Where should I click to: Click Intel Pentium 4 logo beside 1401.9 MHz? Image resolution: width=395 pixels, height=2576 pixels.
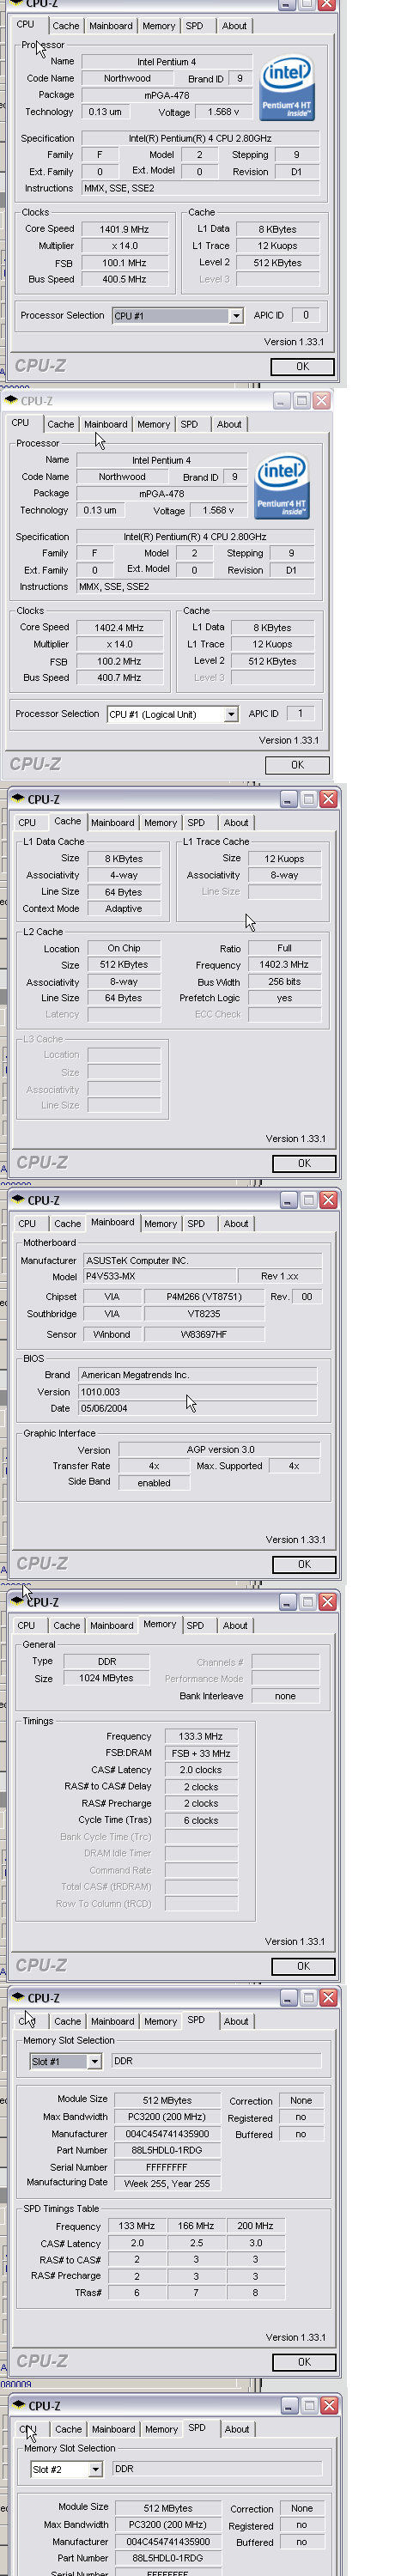[x=286, y=87]
